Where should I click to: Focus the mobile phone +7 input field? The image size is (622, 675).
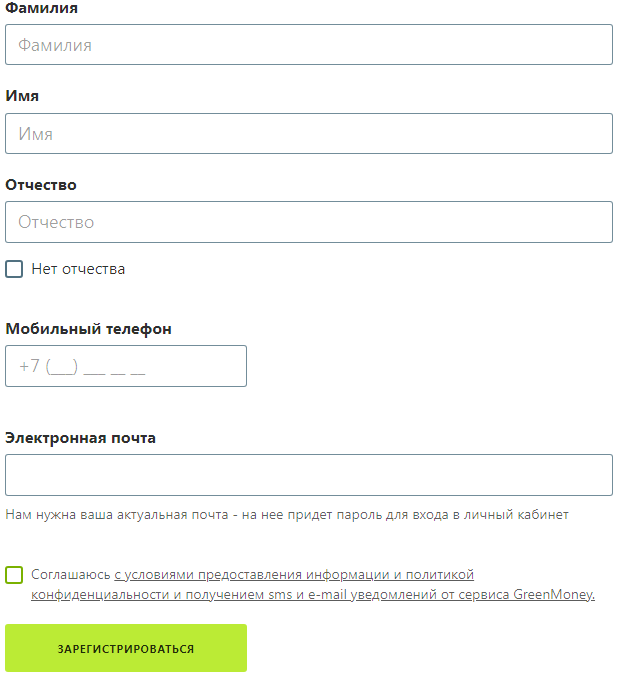click(126, 366)
